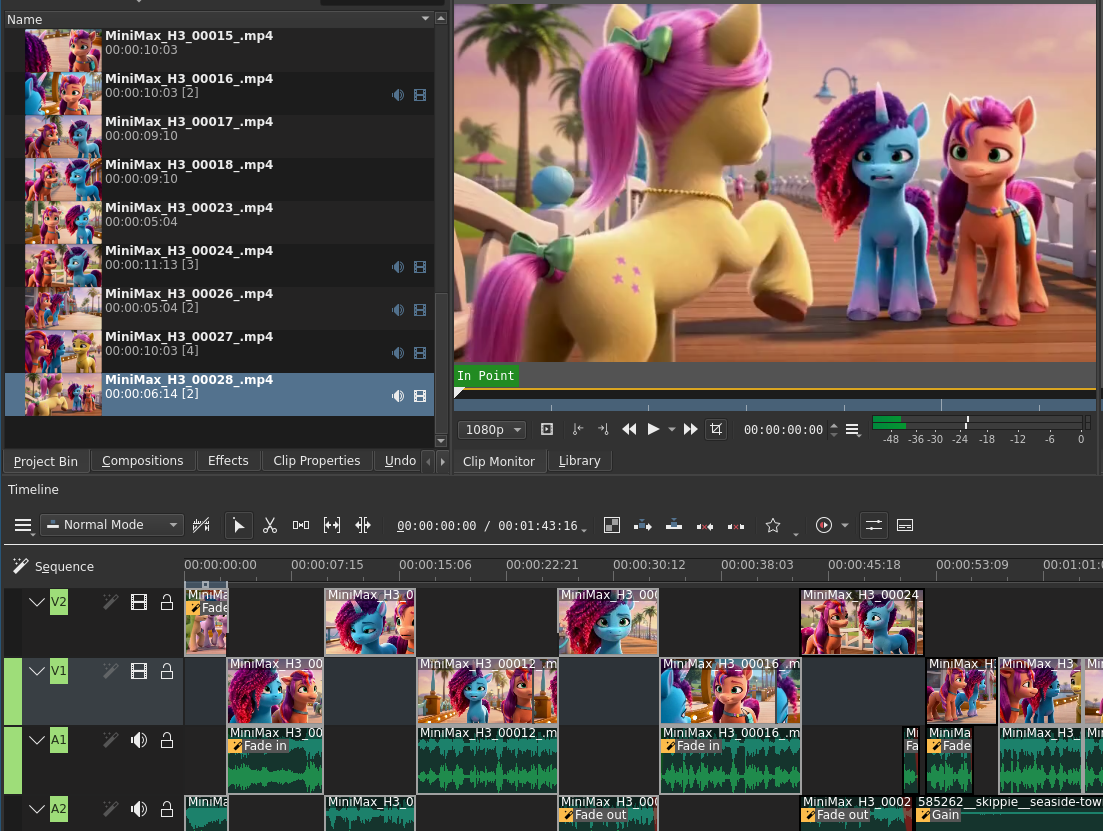Rewind the clip monitor
The width and height of the screenshot is (1103, 831).
click(629, 429)
